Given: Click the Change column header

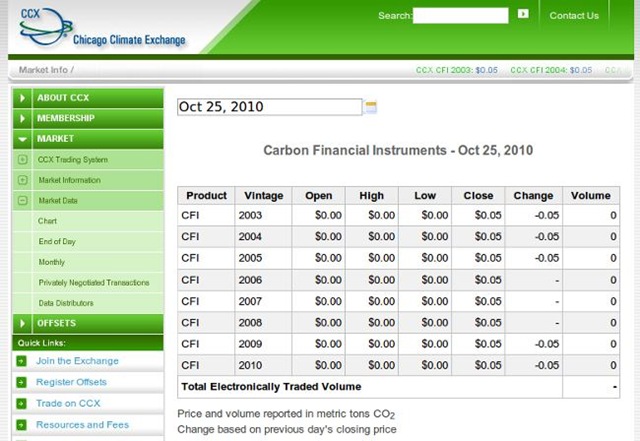Looking at the screenshot, I should click(533, 196).
